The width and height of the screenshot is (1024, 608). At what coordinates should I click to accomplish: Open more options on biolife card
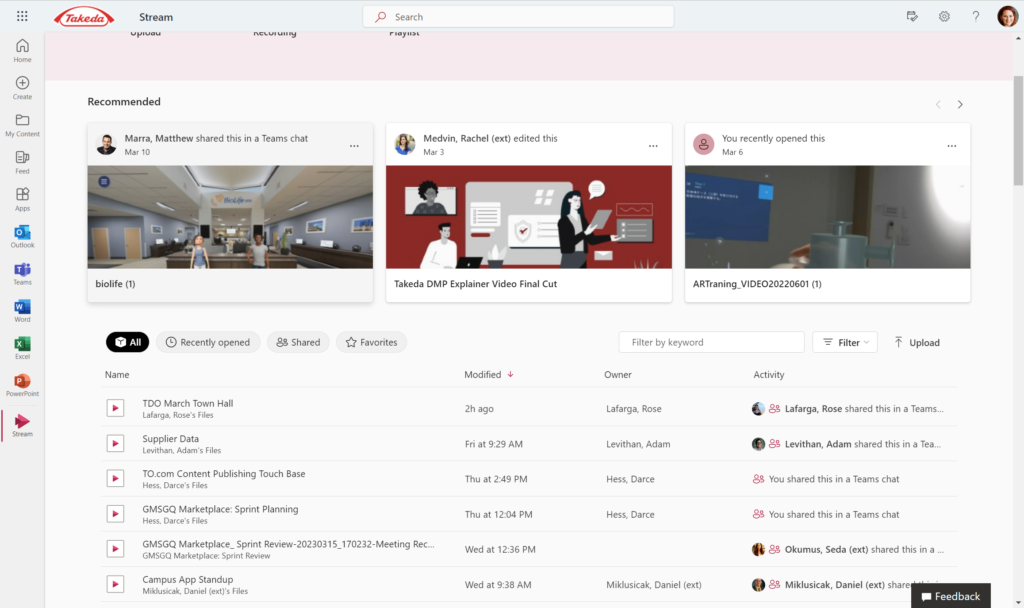point(354,146)
